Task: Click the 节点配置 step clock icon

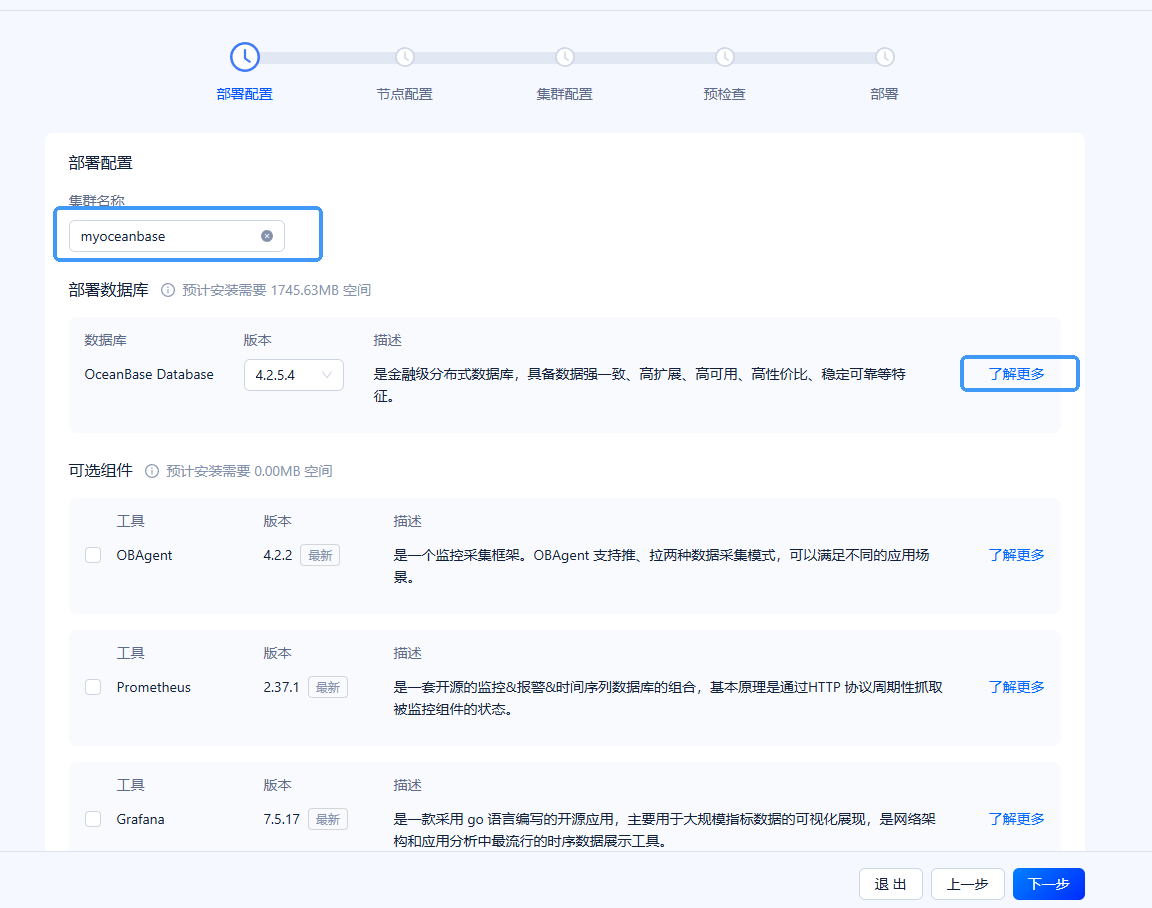Action: 405,57
